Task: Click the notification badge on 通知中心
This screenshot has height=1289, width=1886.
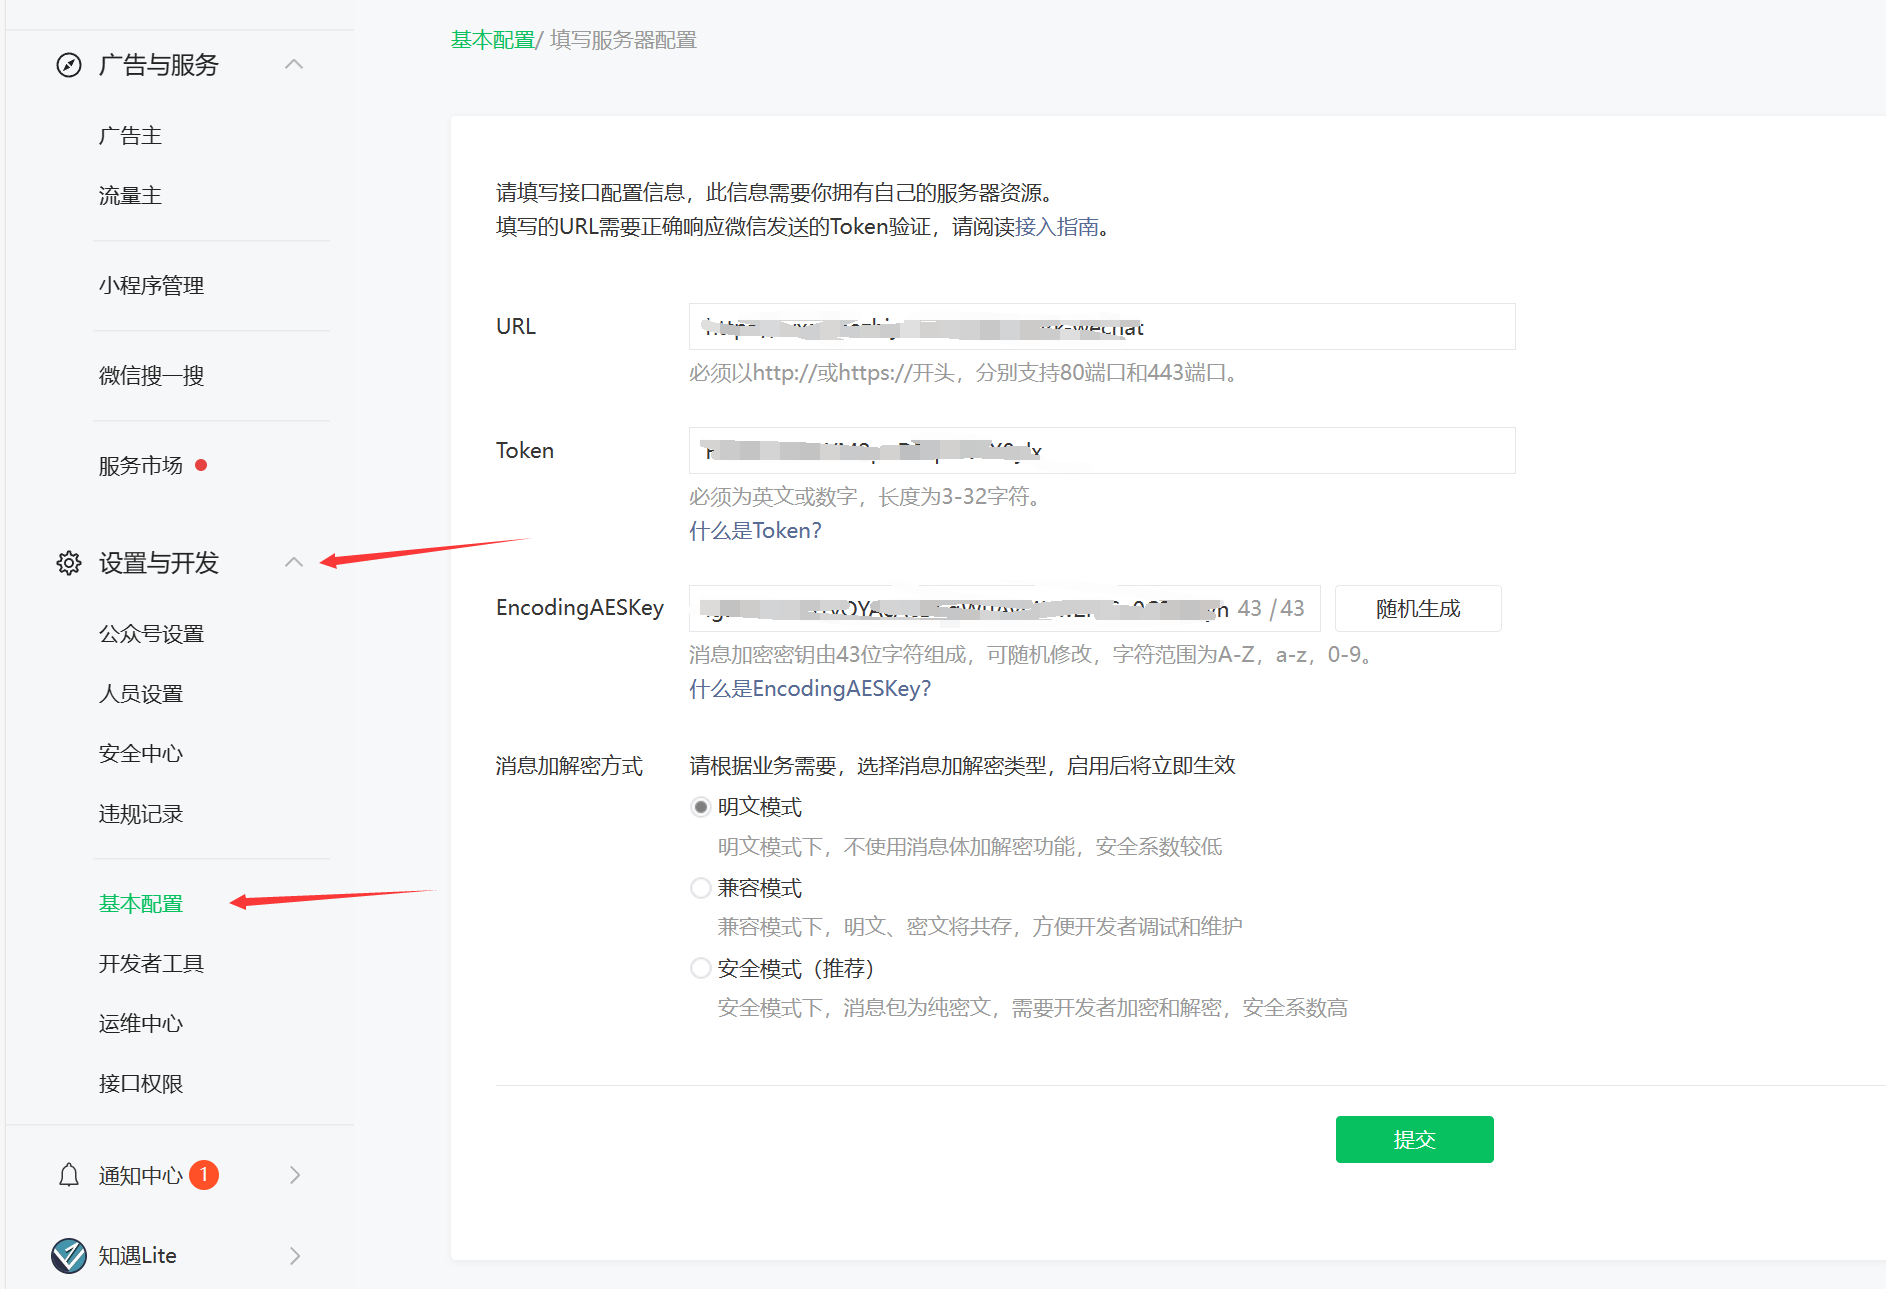Action: coord(206,1175)
